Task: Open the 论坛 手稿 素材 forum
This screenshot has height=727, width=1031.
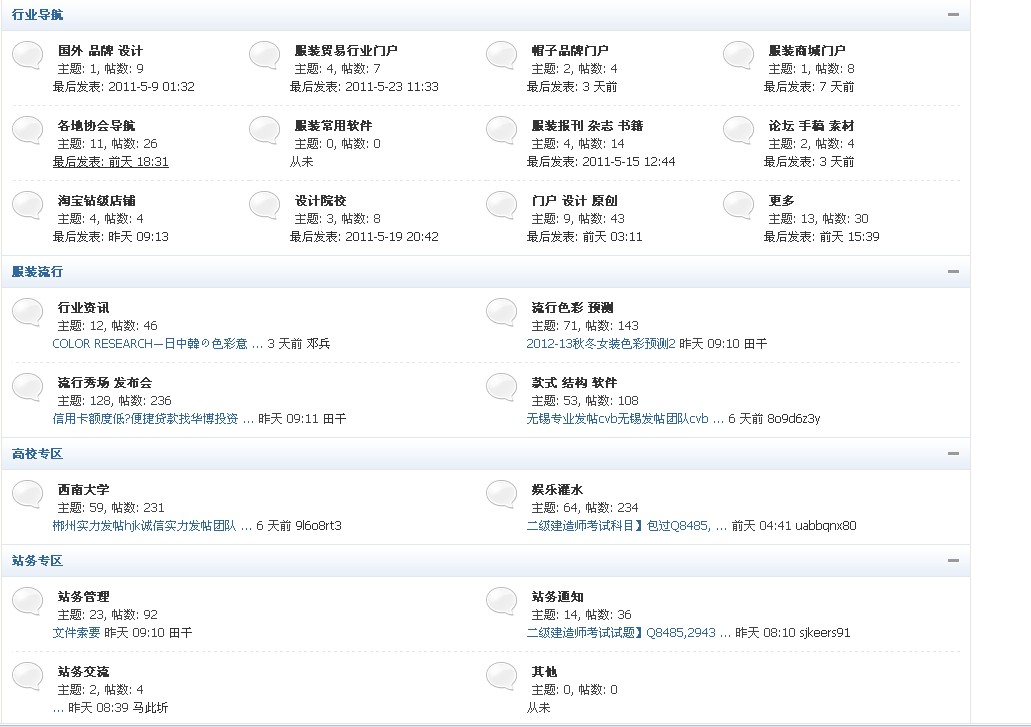Action: pyautogui.click(x=811, y=126)
